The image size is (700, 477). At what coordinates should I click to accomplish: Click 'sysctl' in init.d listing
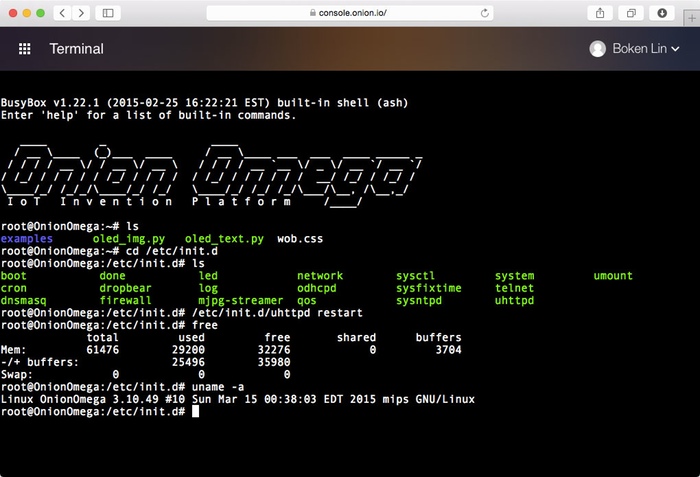point(416,276)
